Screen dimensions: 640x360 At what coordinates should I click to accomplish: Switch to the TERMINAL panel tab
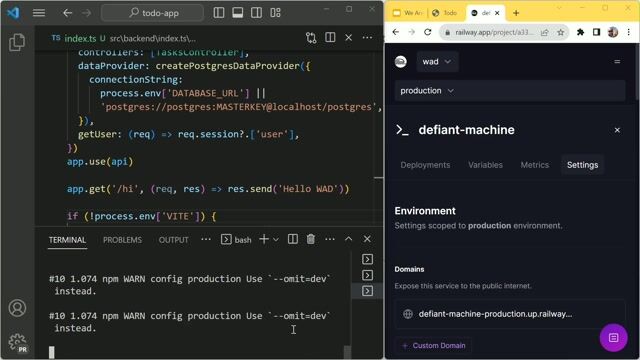(67, 240)
